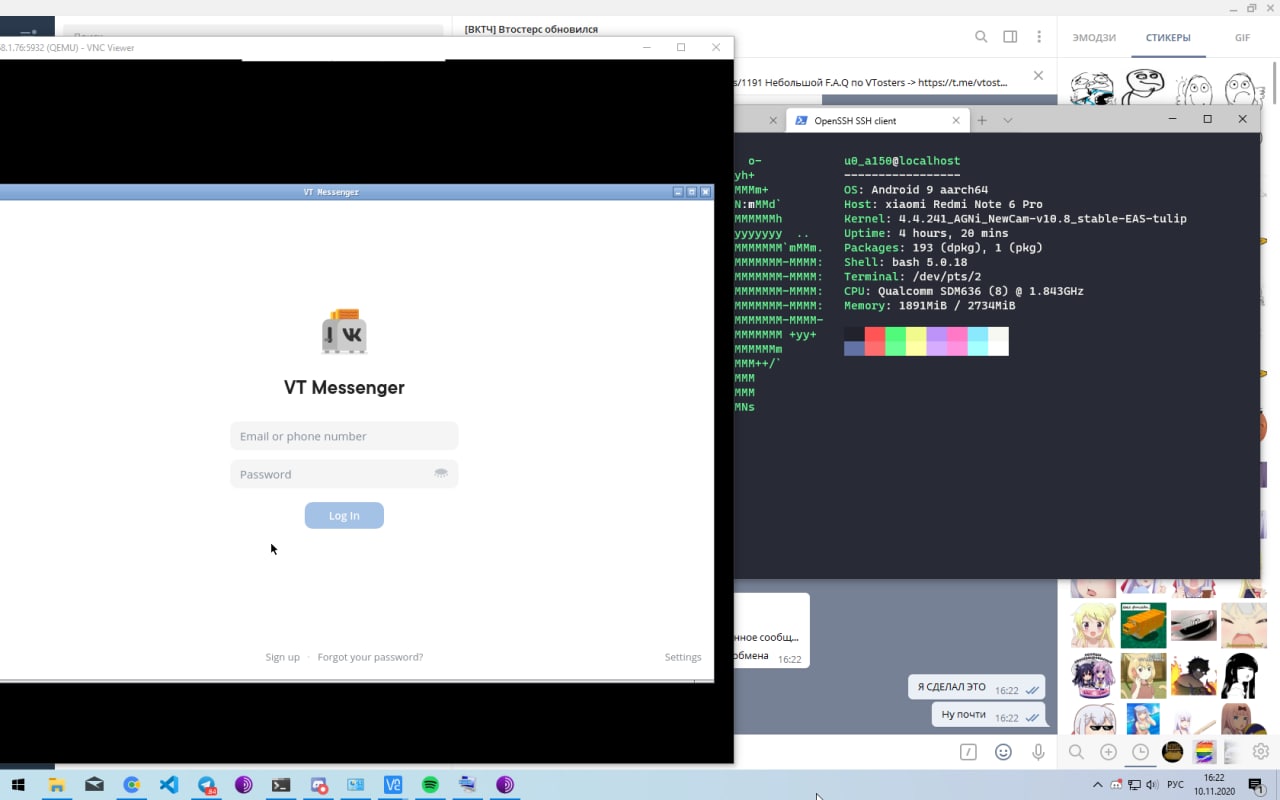1280x800 pixels.
Task: Open the Windows Start menu
Action: pyautogui.click(x=18, y=785)
